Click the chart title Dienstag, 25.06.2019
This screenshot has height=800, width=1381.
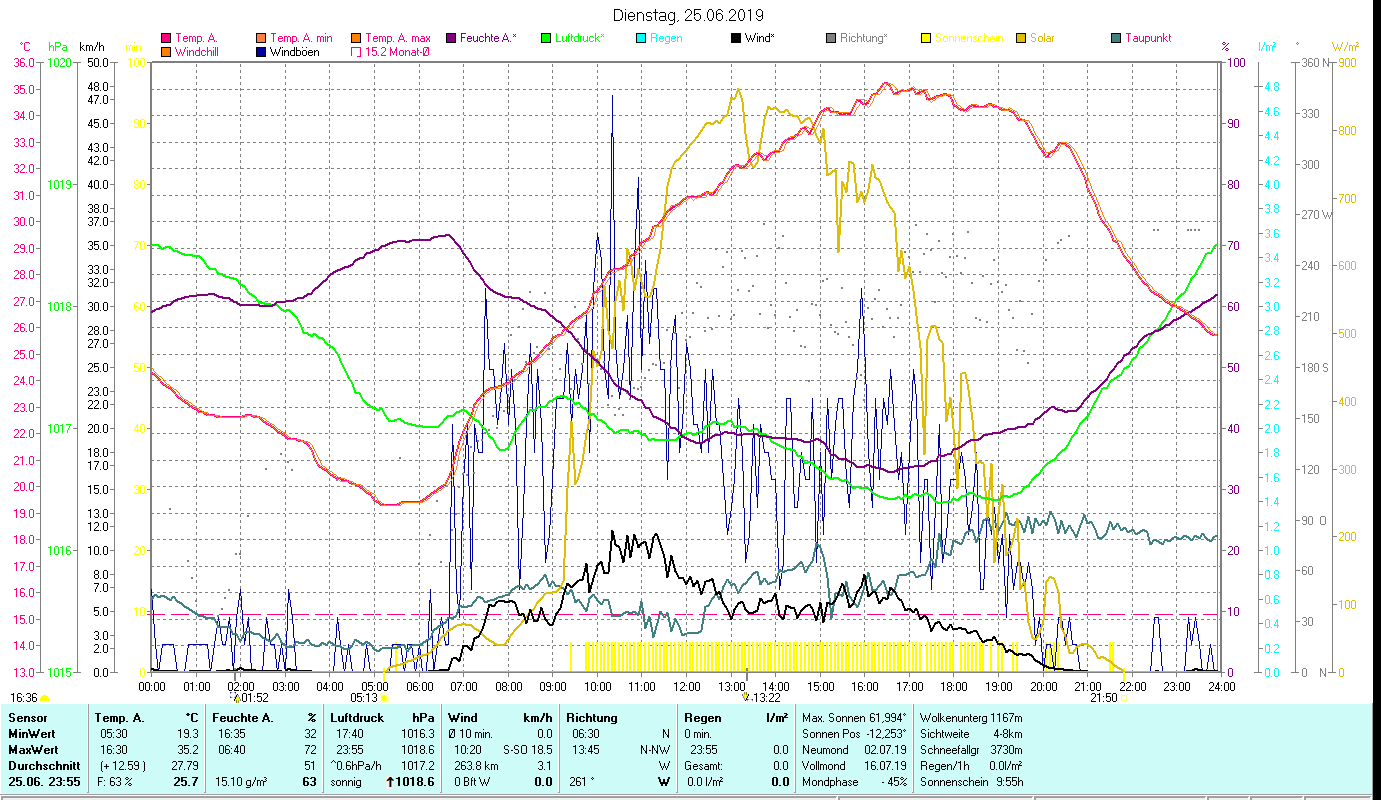click(688, 15)
